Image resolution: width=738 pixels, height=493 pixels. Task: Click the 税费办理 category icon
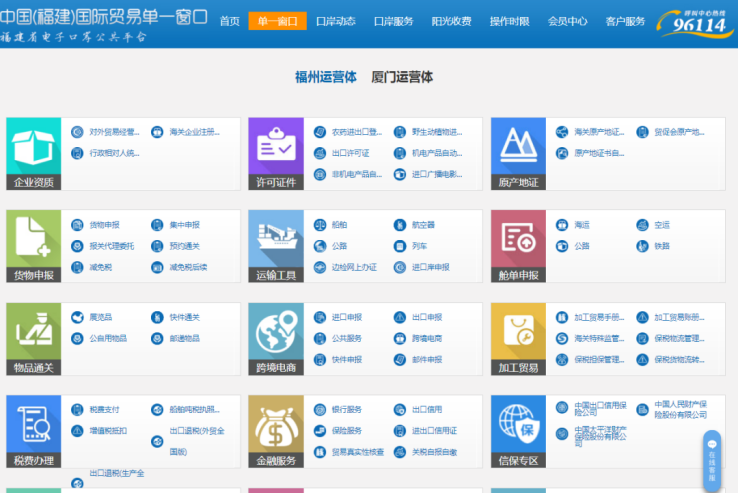tap(33, 430)
